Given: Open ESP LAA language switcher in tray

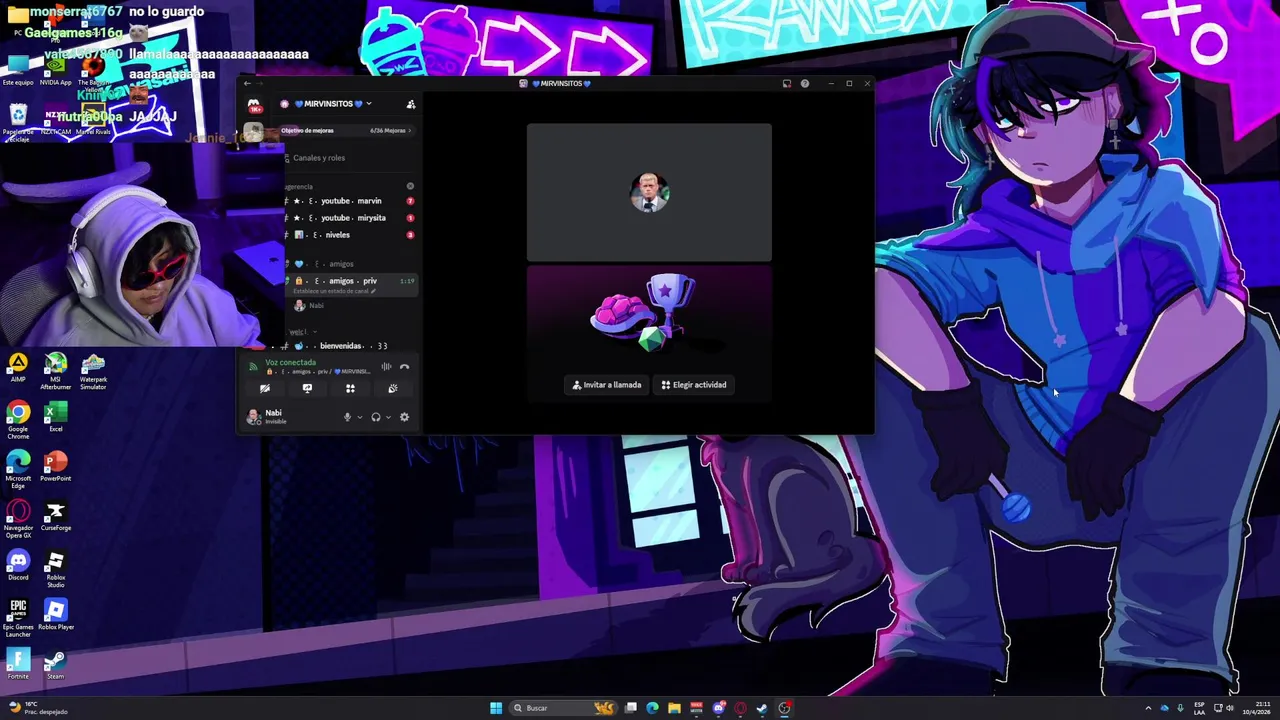Looking at the screenshot, I should click(1199, 708).
